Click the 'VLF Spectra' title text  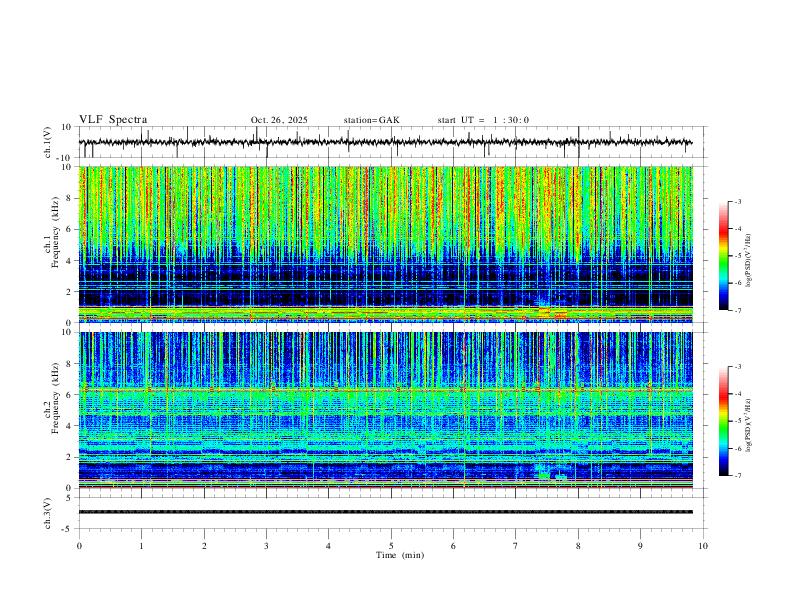tap(113, 120)
